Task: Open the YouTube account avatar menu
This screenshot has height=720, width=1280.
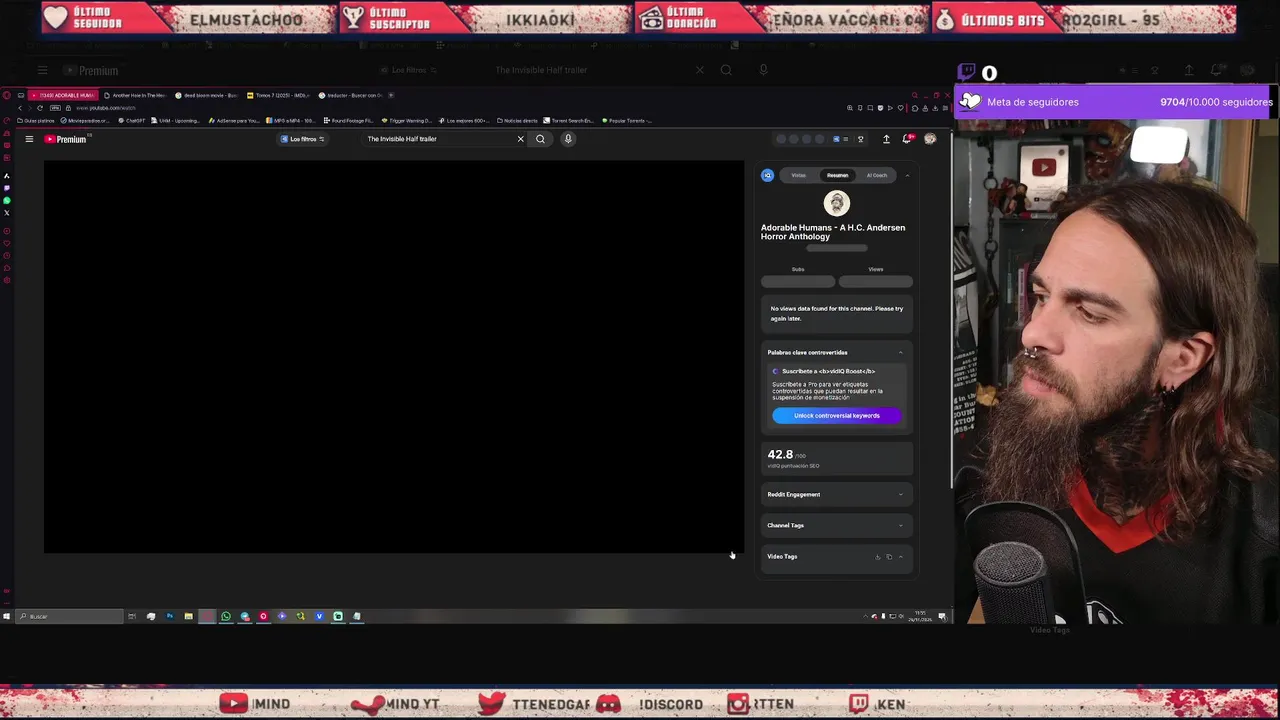Action: [x=930, y=139]
